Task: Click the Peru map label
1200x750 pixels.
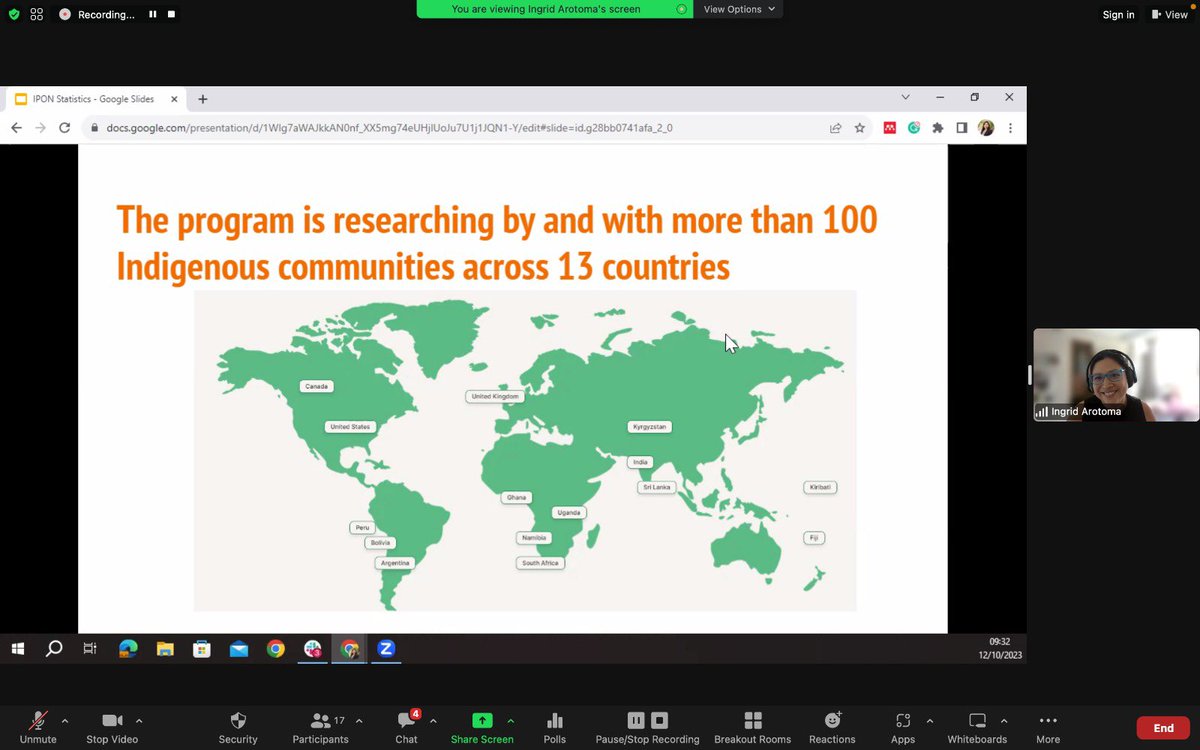Action: 362,527
